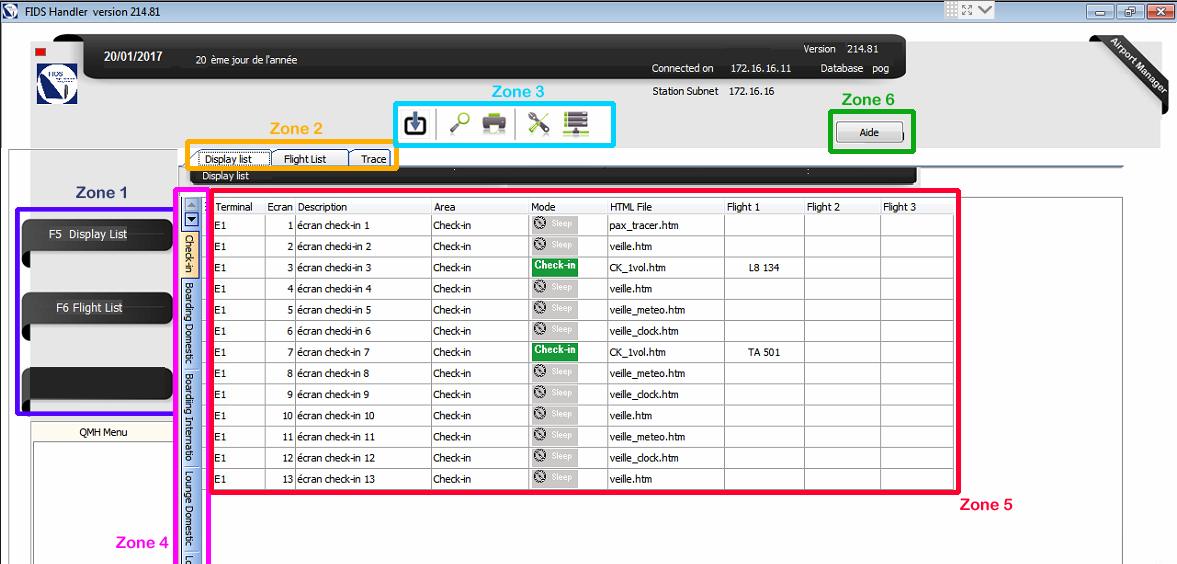
Task: Click Sleep mode indicator for écran check-in 13
Action: (x=554, y=478)
